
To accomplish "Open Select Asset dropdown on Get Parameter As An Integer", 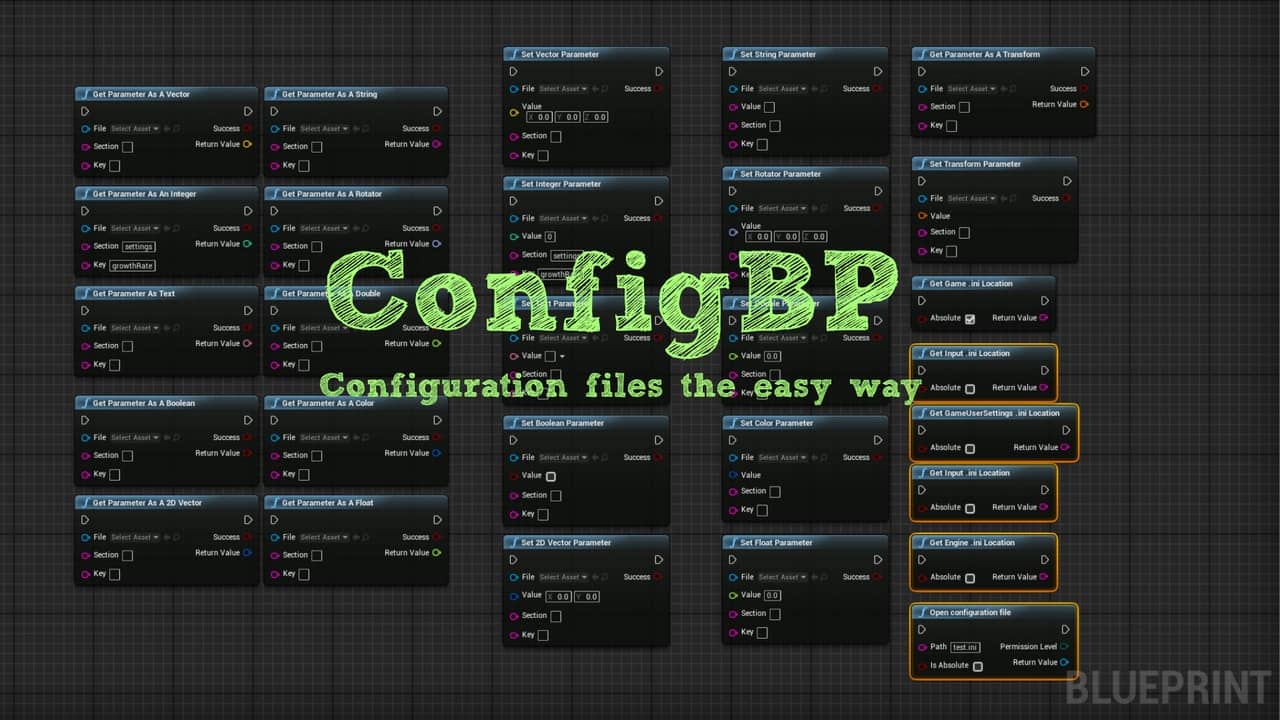I will 133,228.
